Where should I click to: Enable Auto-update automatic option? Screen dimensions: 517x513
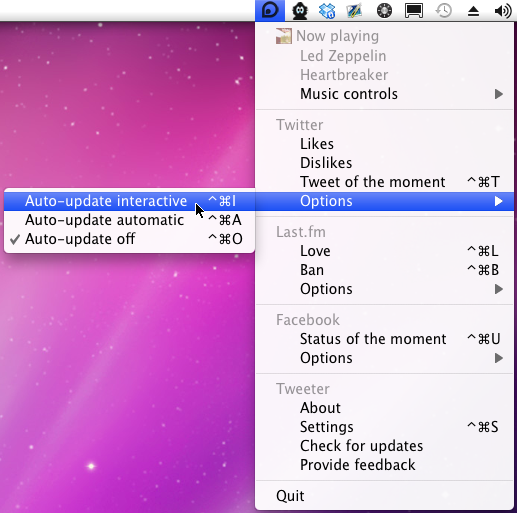pos(129,220)
